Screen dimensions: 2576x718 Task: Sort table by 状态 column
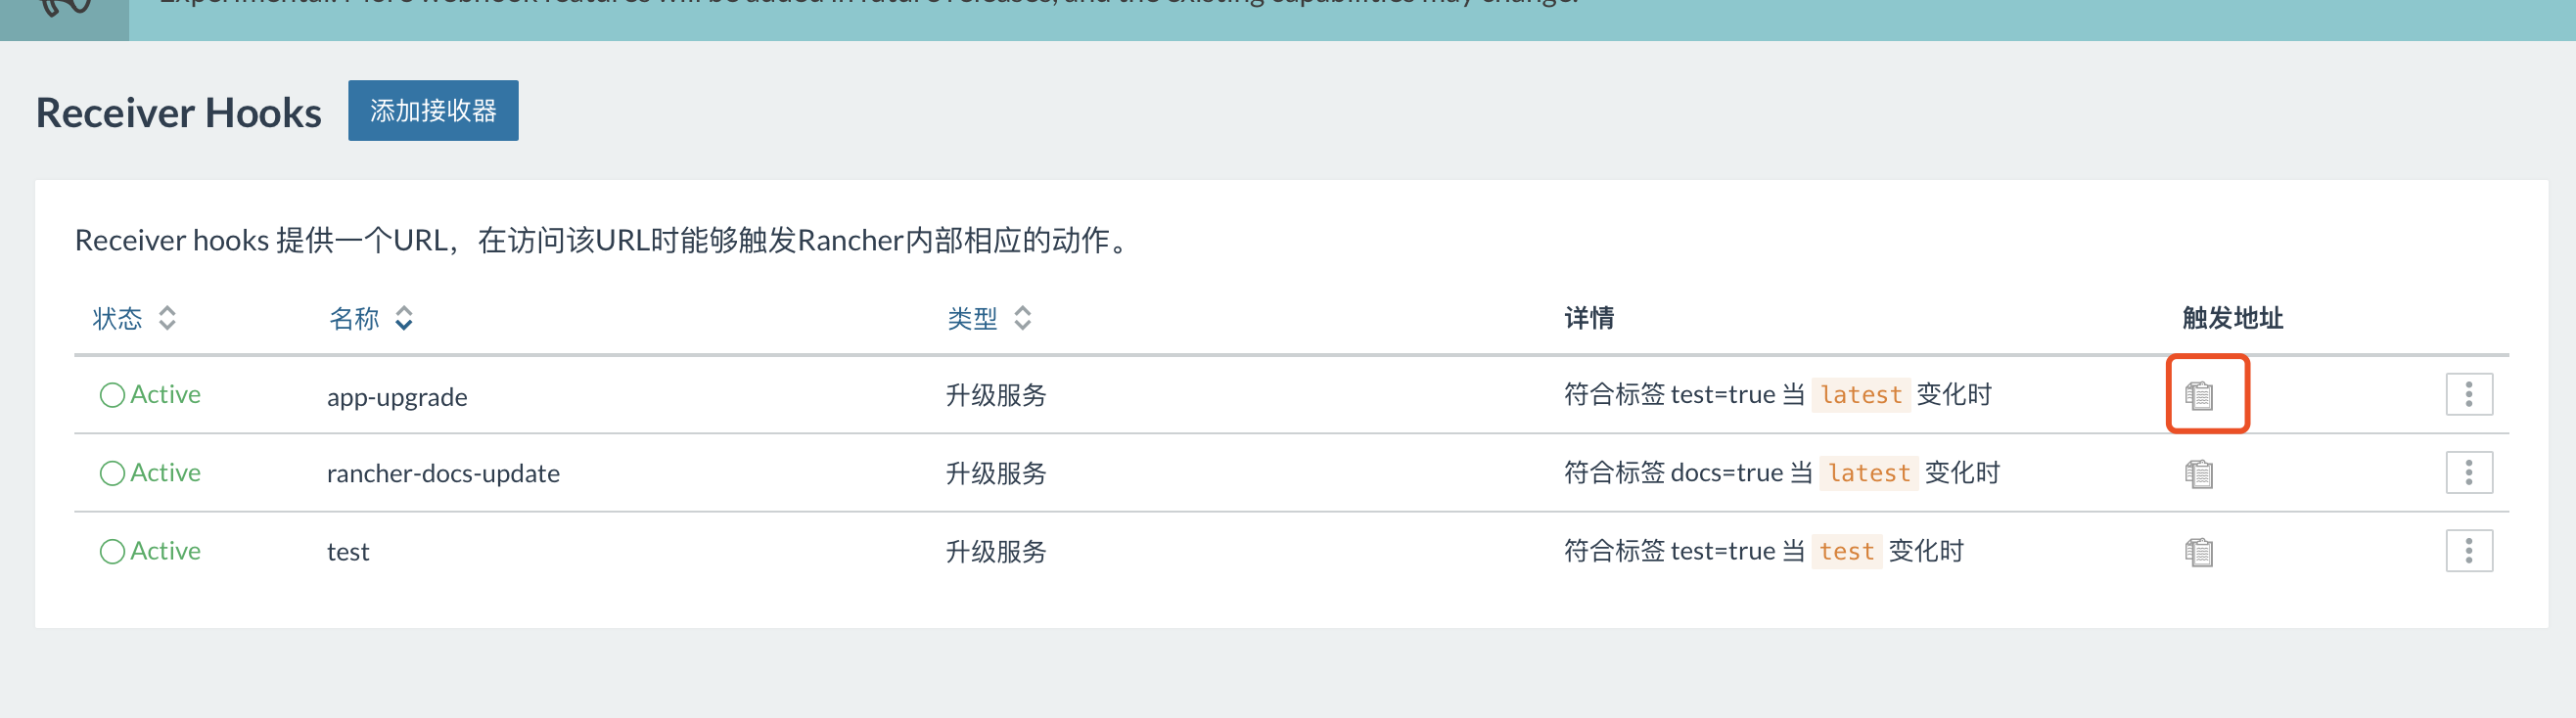134,318
